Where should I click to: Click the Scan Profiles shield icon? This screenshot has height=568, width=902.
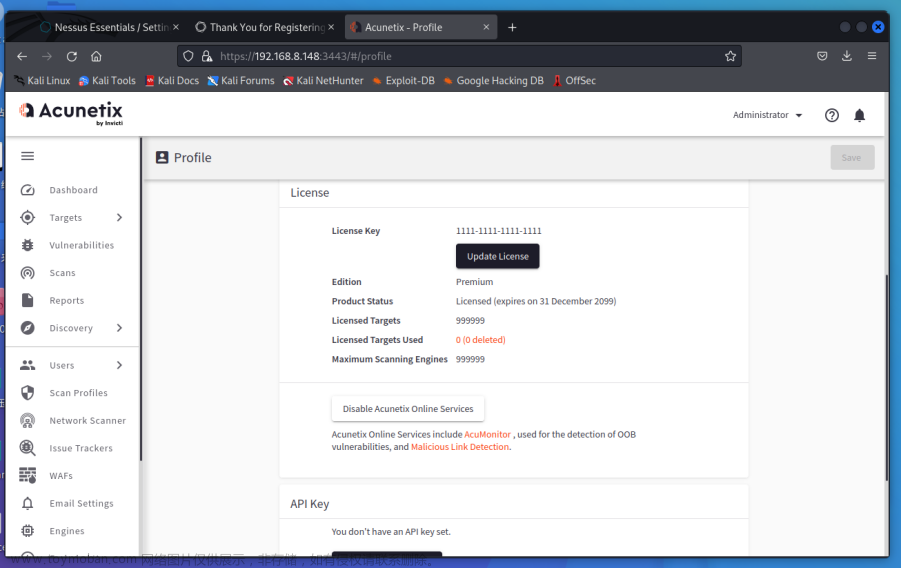[28, 393]
